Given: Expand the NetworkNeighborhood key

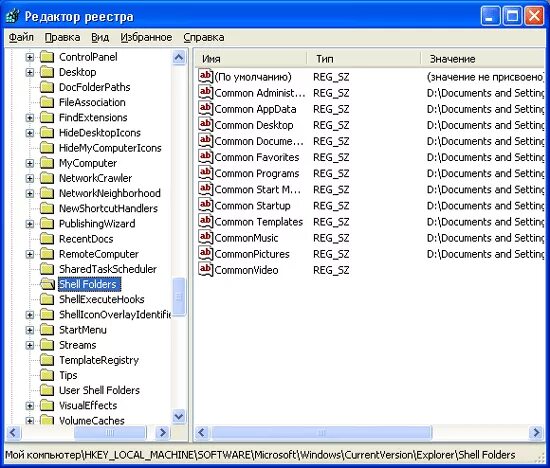Looking at the screenshot, I should (30, 194).
